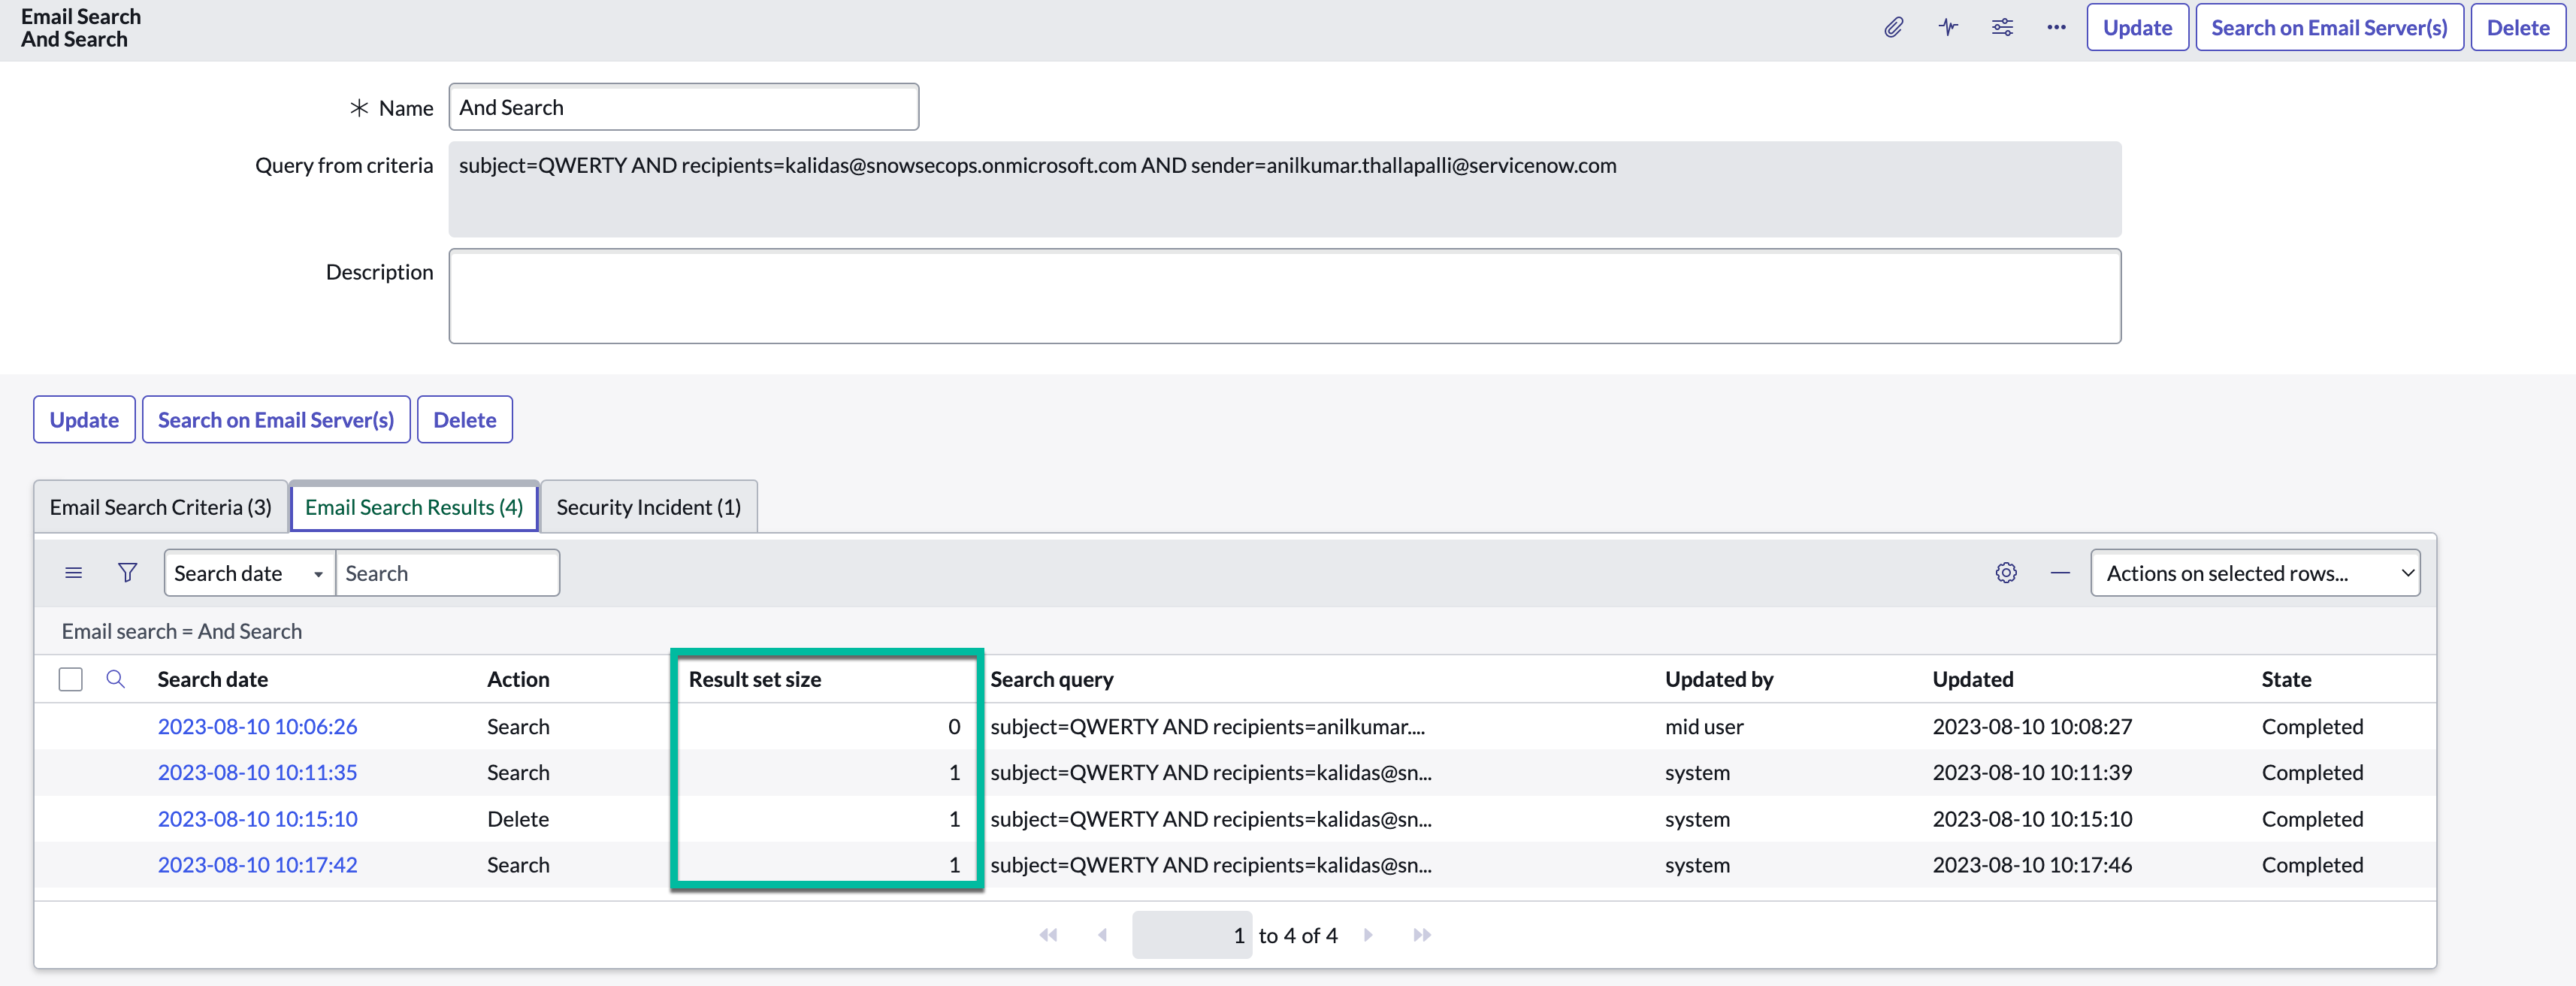This screenshot has height=986, width=2576.
Task: Click Updated cell 2023-08-10 10:17:46
Action: tap(2032, 865)
